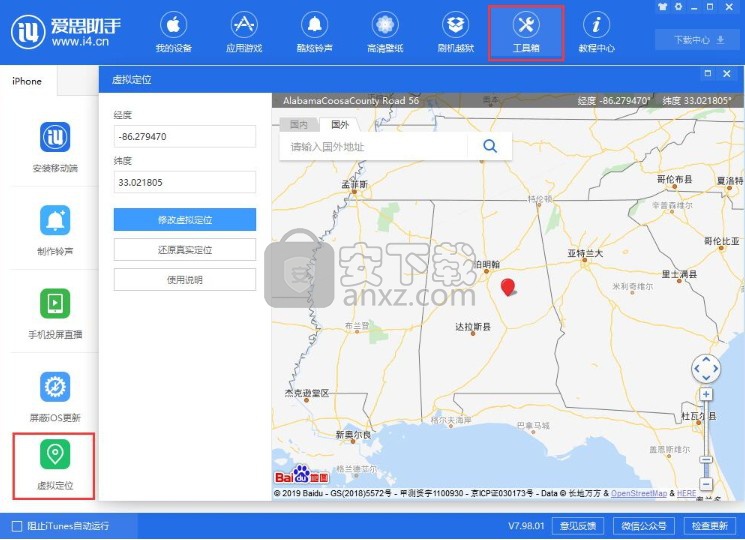
Task: Open 高清壁纸 wallpapers section
Action: click(x=385, y=32)
